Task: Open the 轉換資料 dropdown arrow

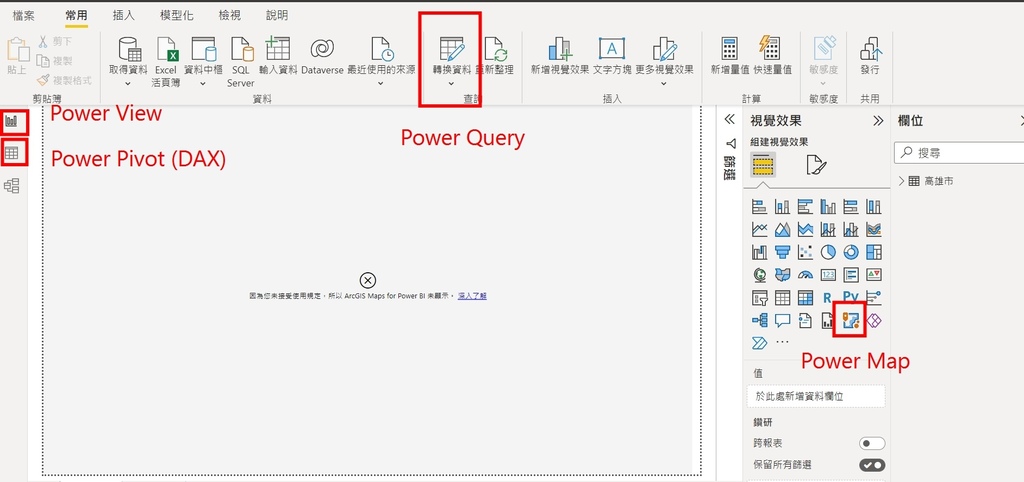Action: pyautogui.click(x=451, y=84)
